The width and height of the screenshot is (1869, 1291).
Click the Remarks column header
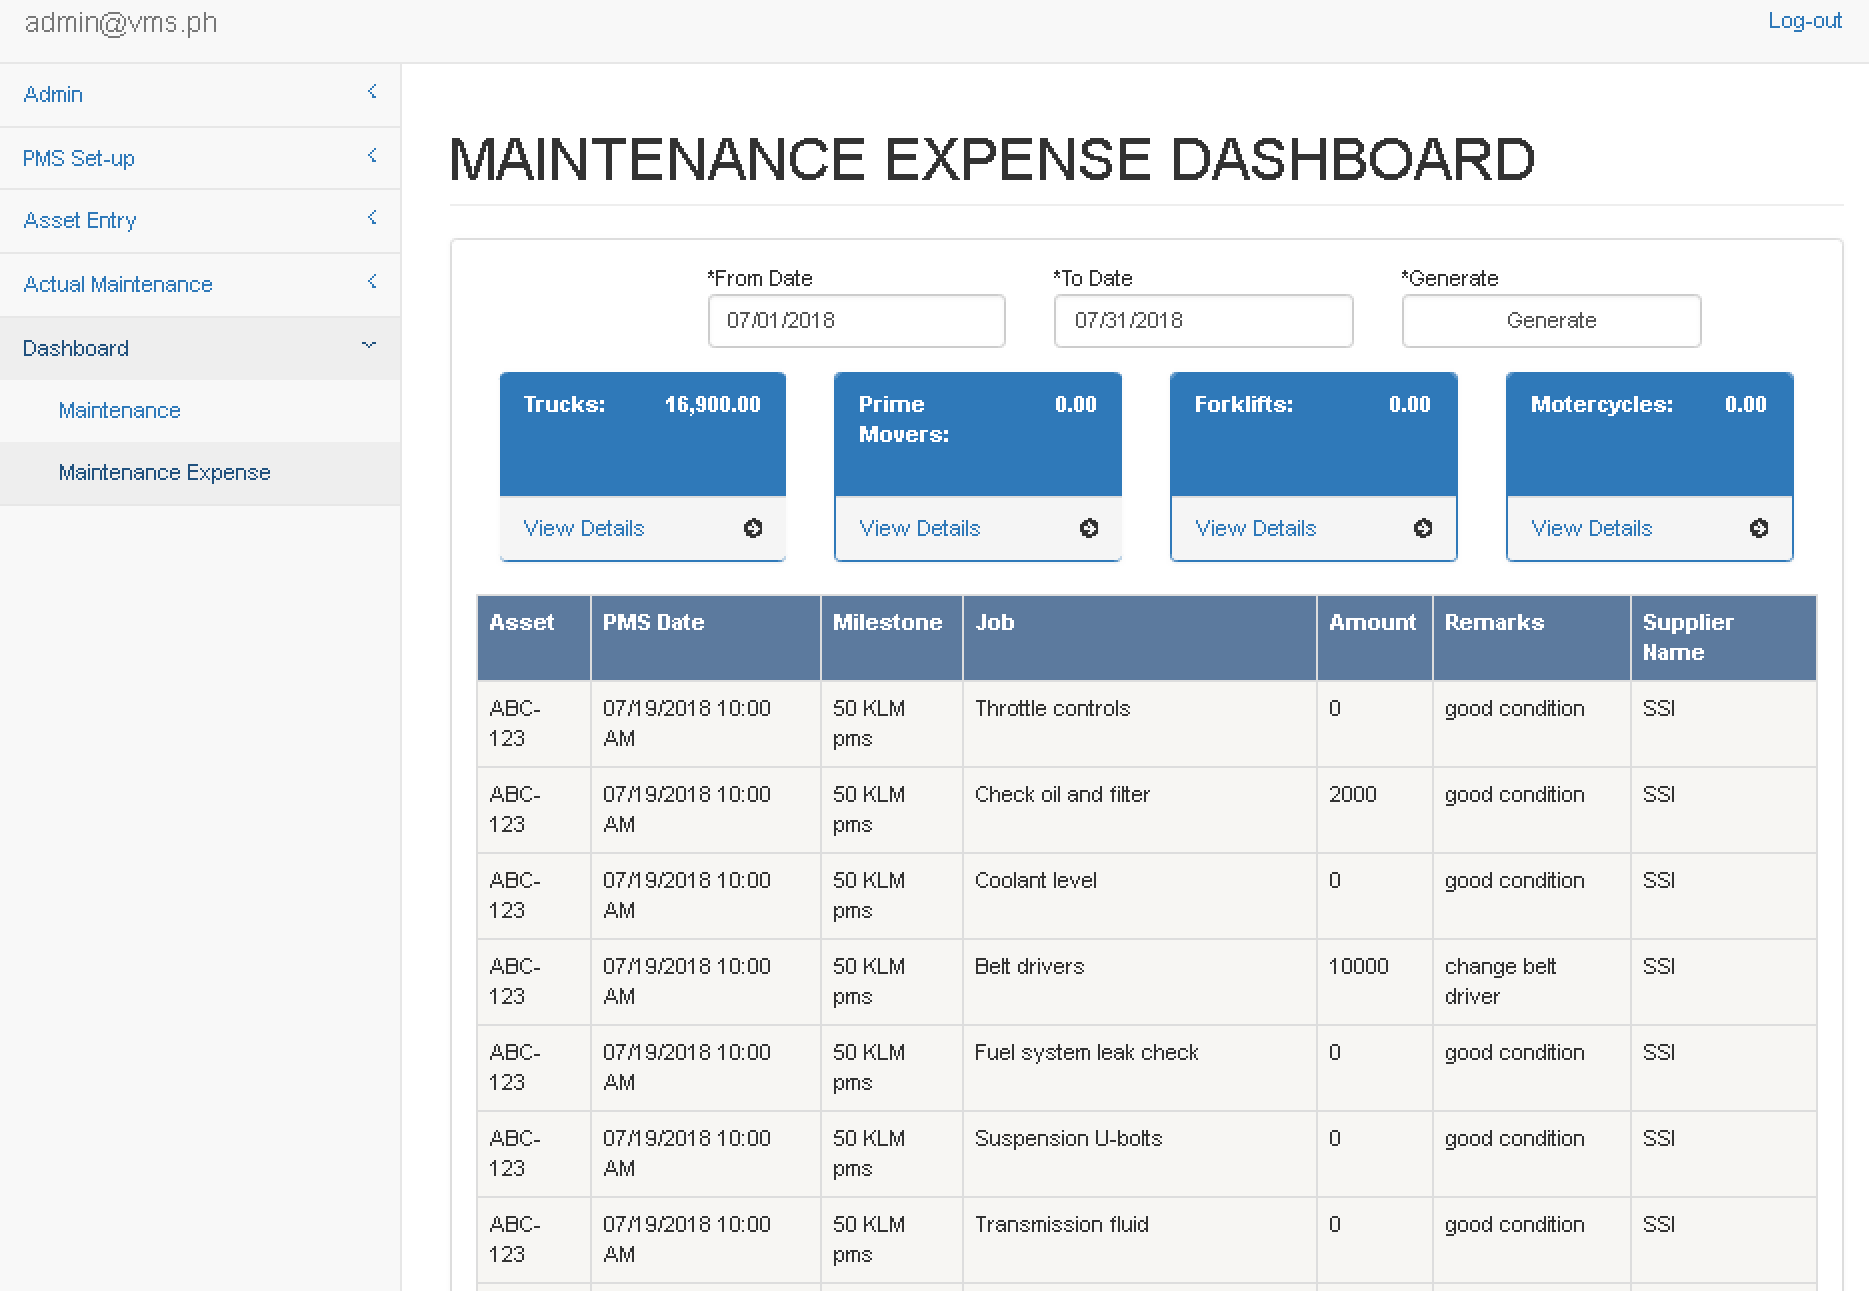[x=1532, y=638]
